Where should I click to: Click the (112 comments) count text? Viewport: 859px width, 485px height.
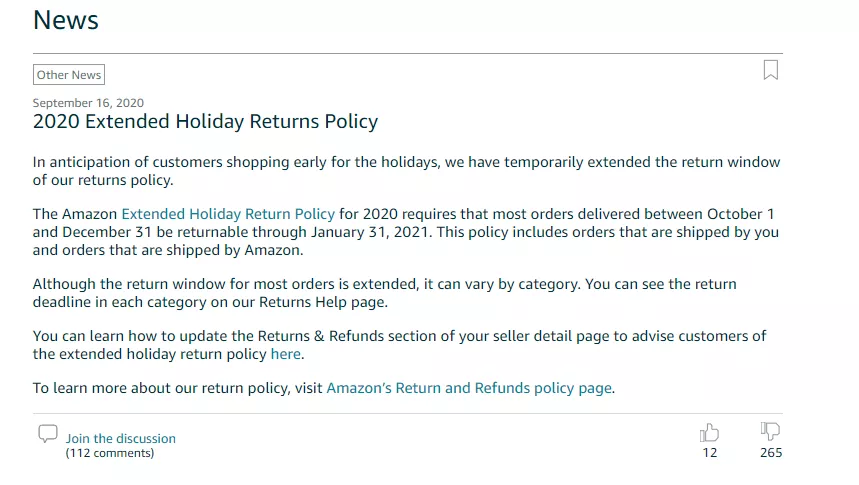pos(110,453)
